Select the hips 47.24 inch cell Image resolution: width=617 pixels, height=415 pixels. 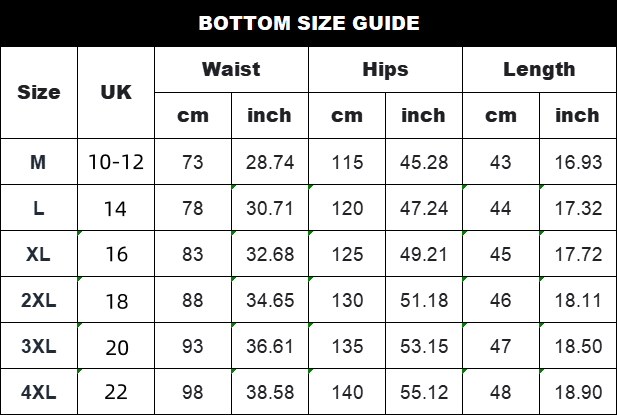[x=424, y=208]
